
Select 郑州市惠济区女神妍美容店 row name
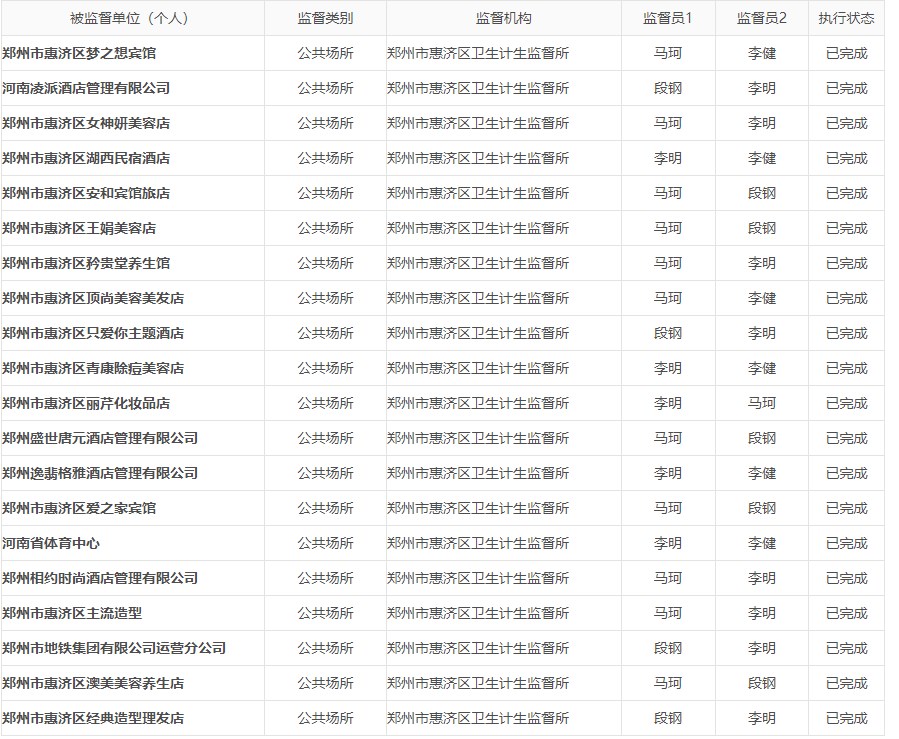(86, 123)
